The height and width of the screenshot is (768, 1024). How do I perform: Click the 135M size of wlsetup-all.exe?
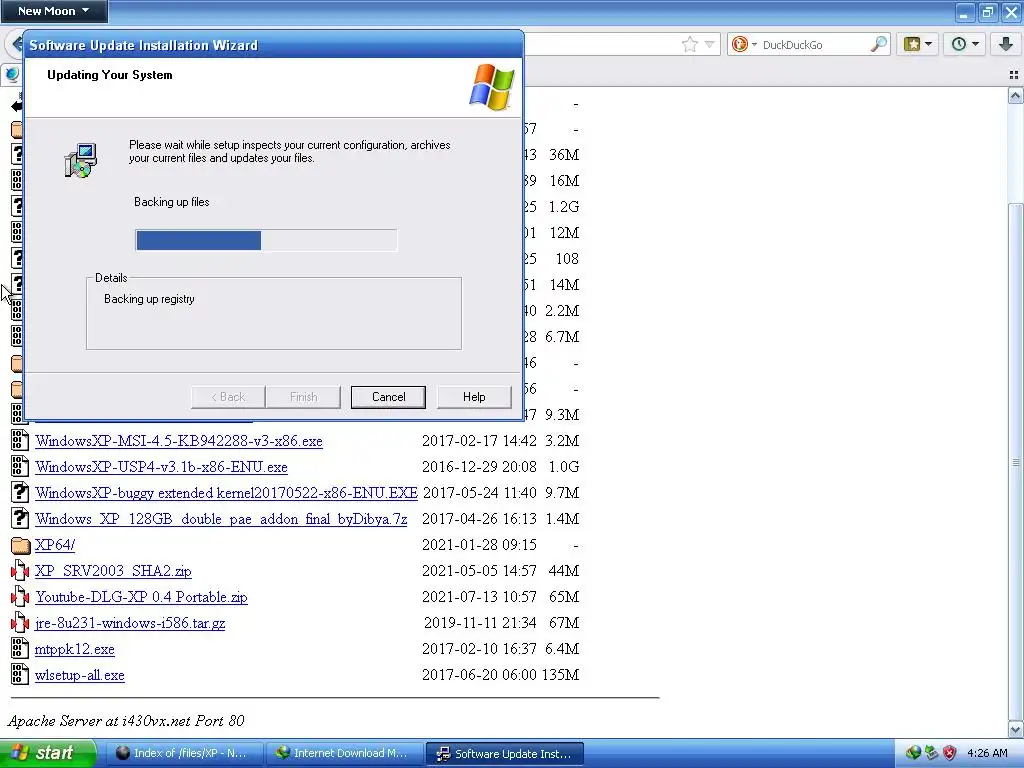point(560,675)
